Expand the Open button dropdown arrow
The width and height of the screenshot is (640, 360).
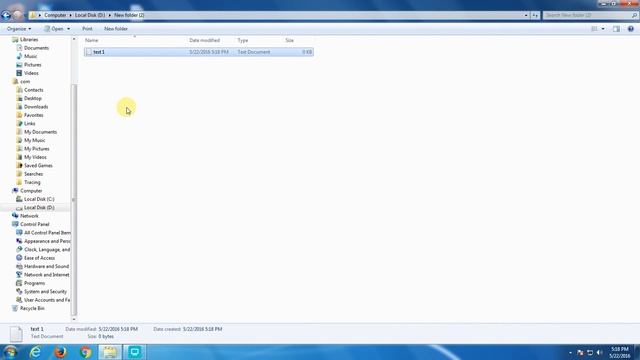[x=68, y=29]
